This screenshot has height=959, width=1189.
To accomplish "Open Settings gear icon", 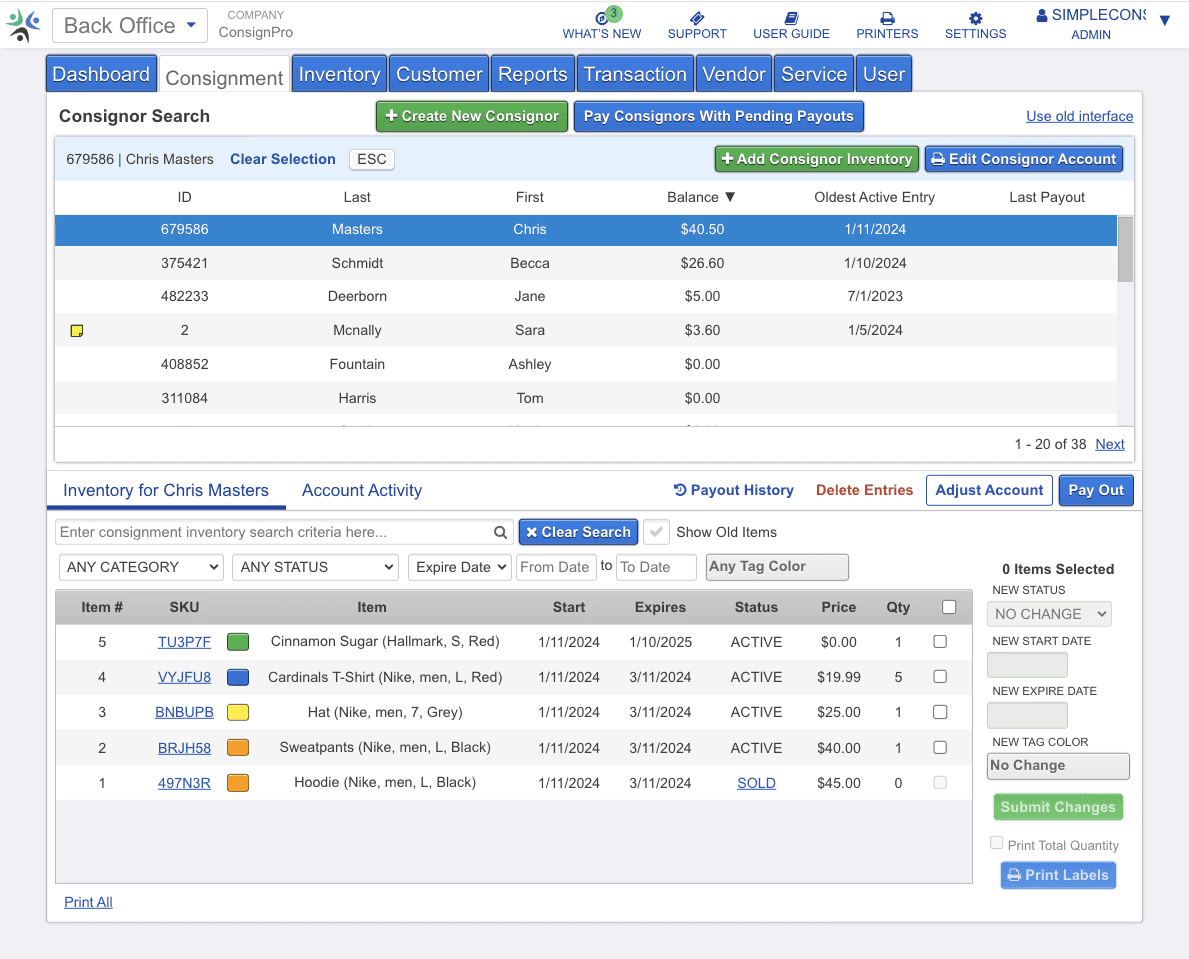I will coord(975,18).
